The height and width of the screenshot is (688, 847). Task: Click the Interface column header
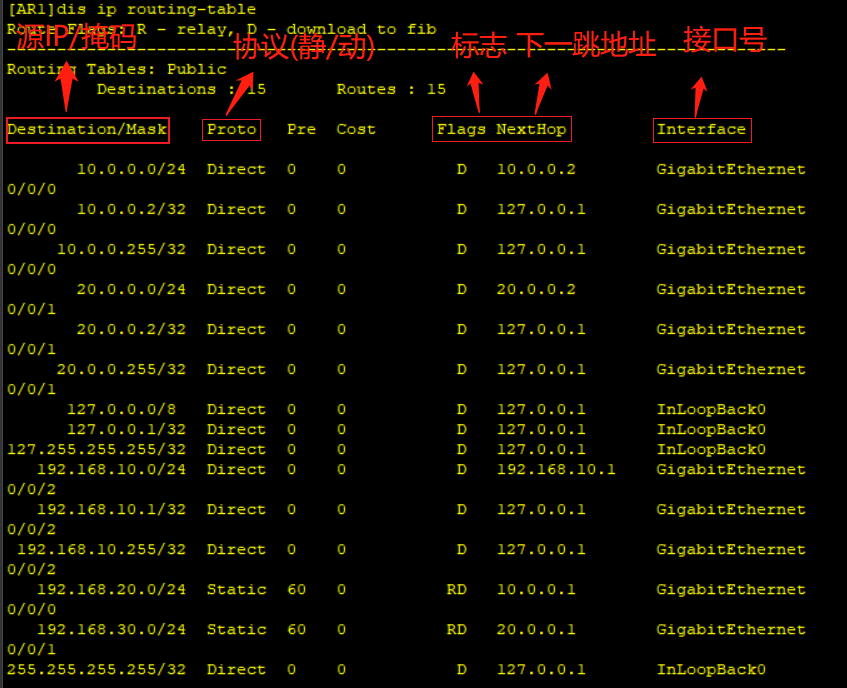[702, 130]
